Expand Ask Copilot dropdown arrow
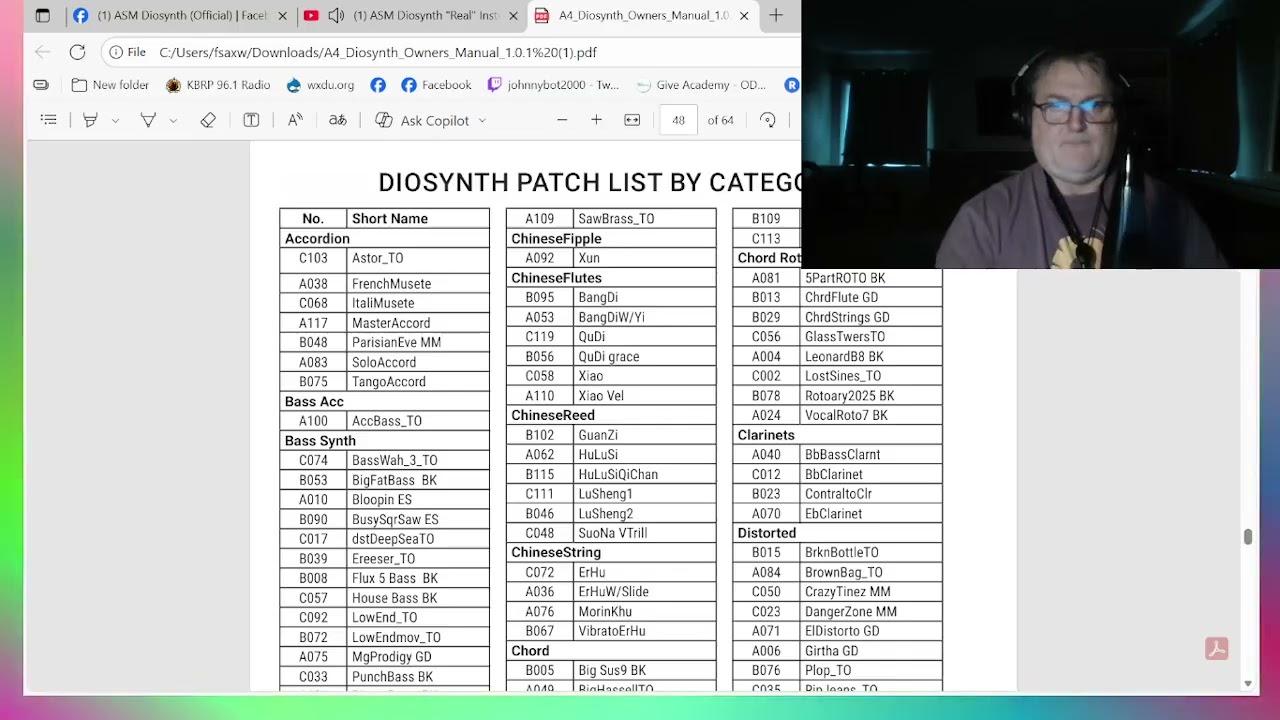The height and width of the screenshot is (720, 1280). click(482, 120)
